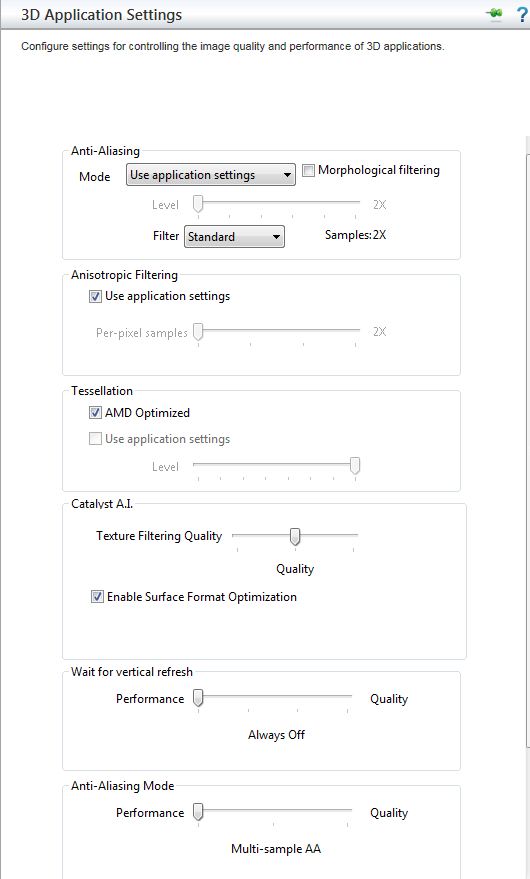Image resolution: width=530 pixels, height=879 pixels.
Task: Click the Per-pixel samples slider handle
Action: tap(198, 332)
